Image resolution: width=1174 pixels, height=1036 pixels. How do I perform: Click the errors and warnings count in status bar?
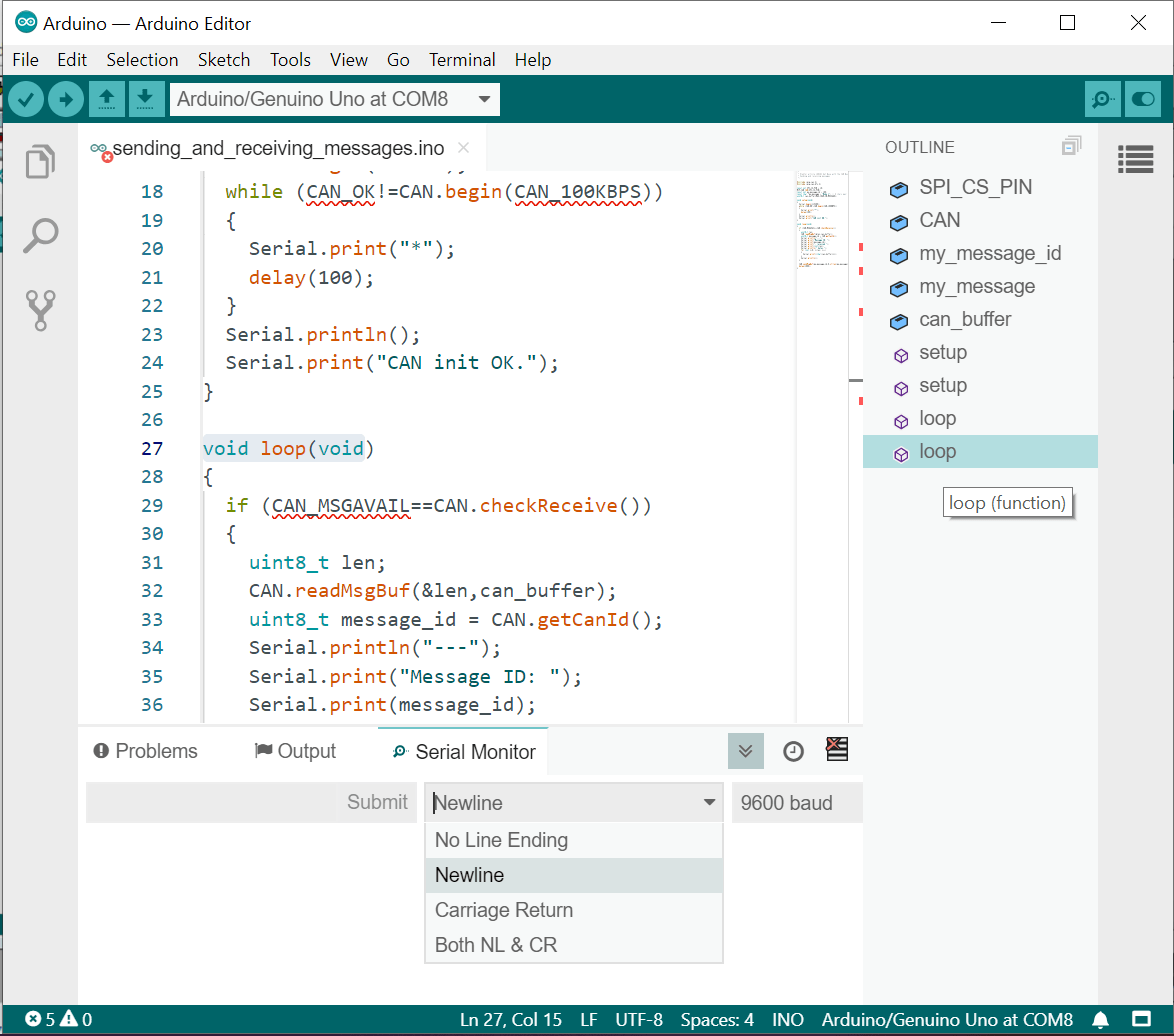tap(58, 1020)
